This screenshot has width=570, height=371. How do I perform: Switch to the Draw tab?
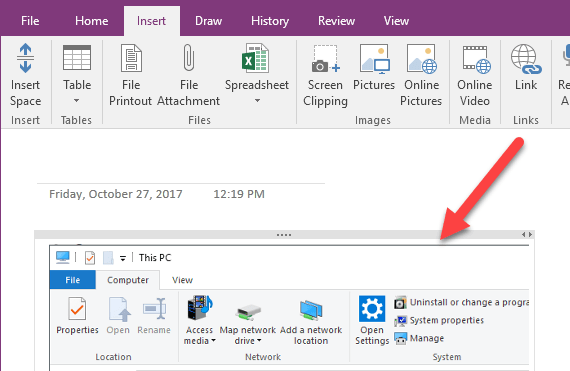pyautogui.click(x=208, y=21)
